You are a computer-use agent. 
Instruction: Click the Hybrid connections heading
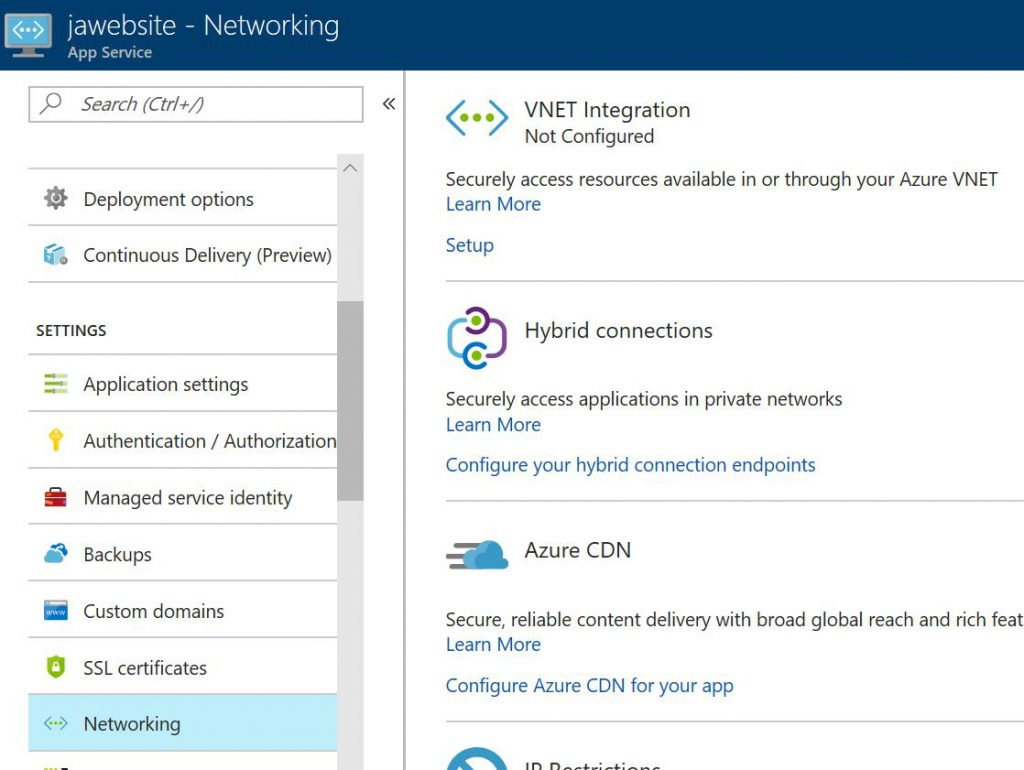618,330
